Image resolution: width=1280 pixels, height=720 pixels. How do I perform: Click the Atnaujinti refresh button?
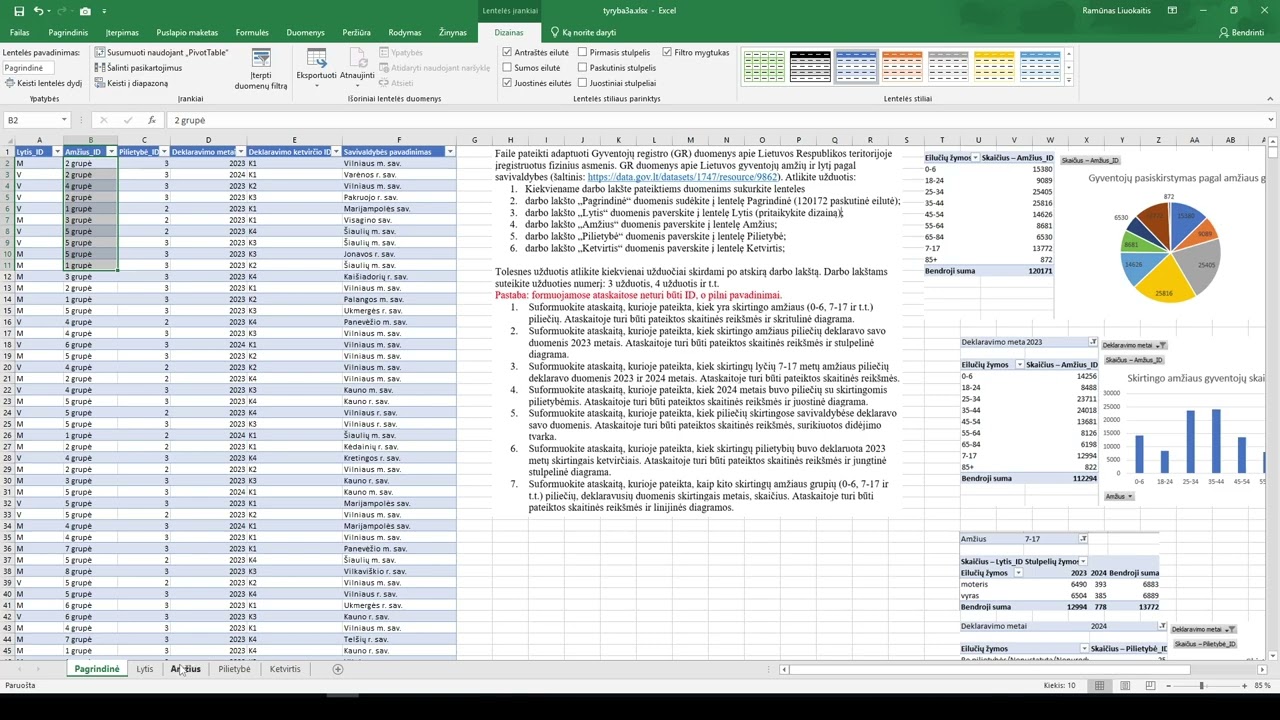(357, 69)
